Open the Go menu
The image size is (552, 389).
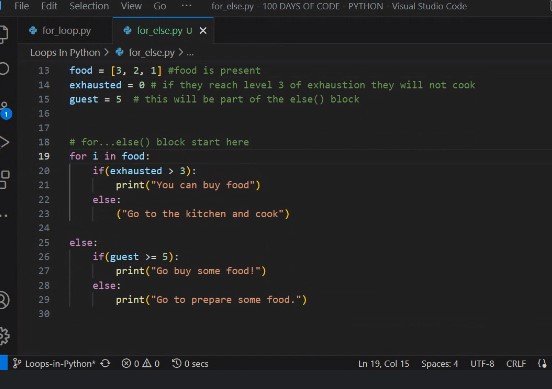click(x=160, y=6)
